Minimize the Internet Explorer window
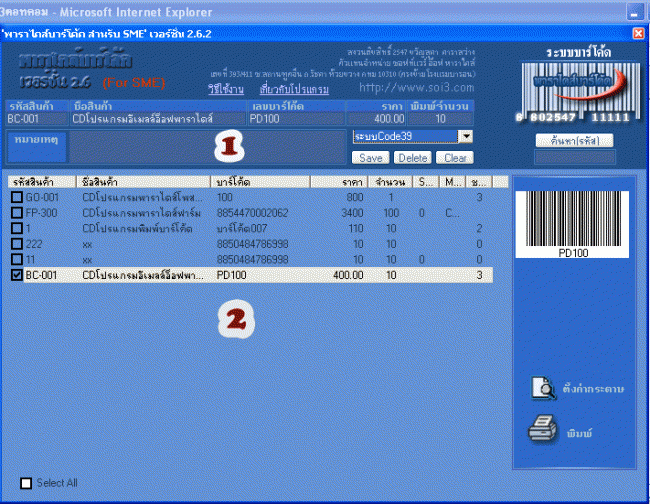The height and width of the screenshot is (504, 650). click(635, 12)
